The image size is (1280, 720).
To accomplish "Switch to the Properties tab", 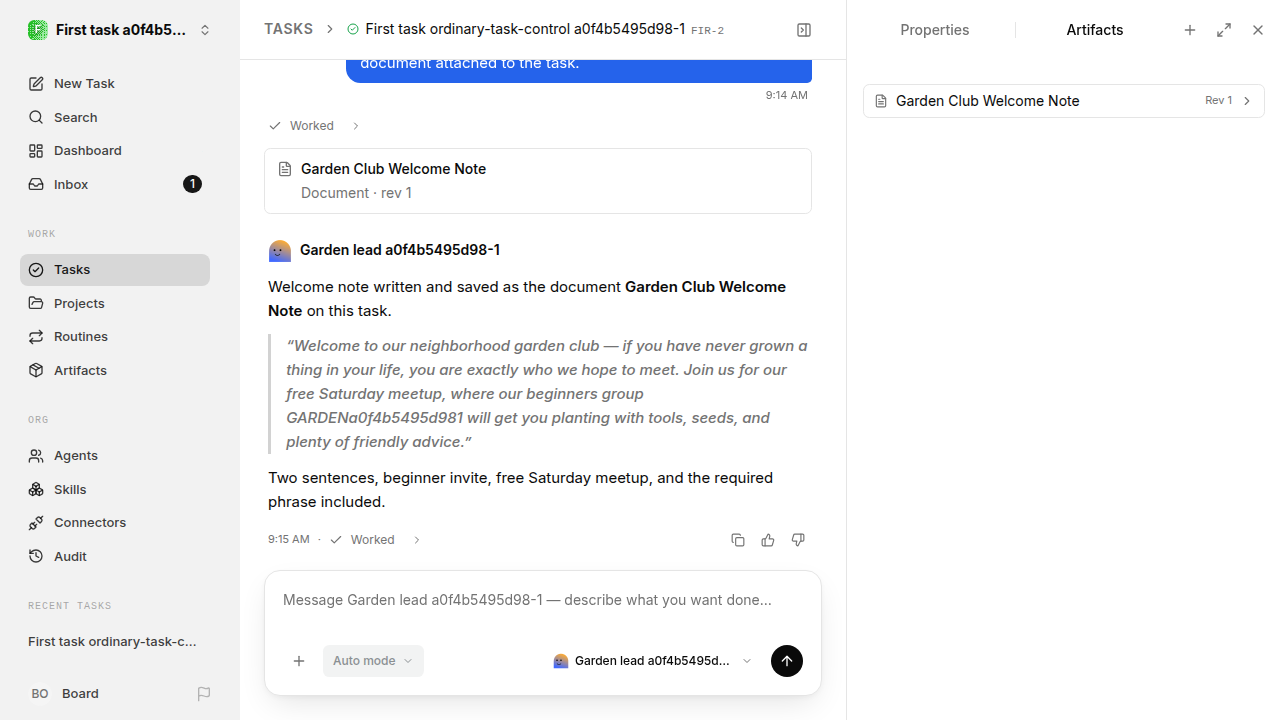I will pyautogui.click(x=935, y=30).
